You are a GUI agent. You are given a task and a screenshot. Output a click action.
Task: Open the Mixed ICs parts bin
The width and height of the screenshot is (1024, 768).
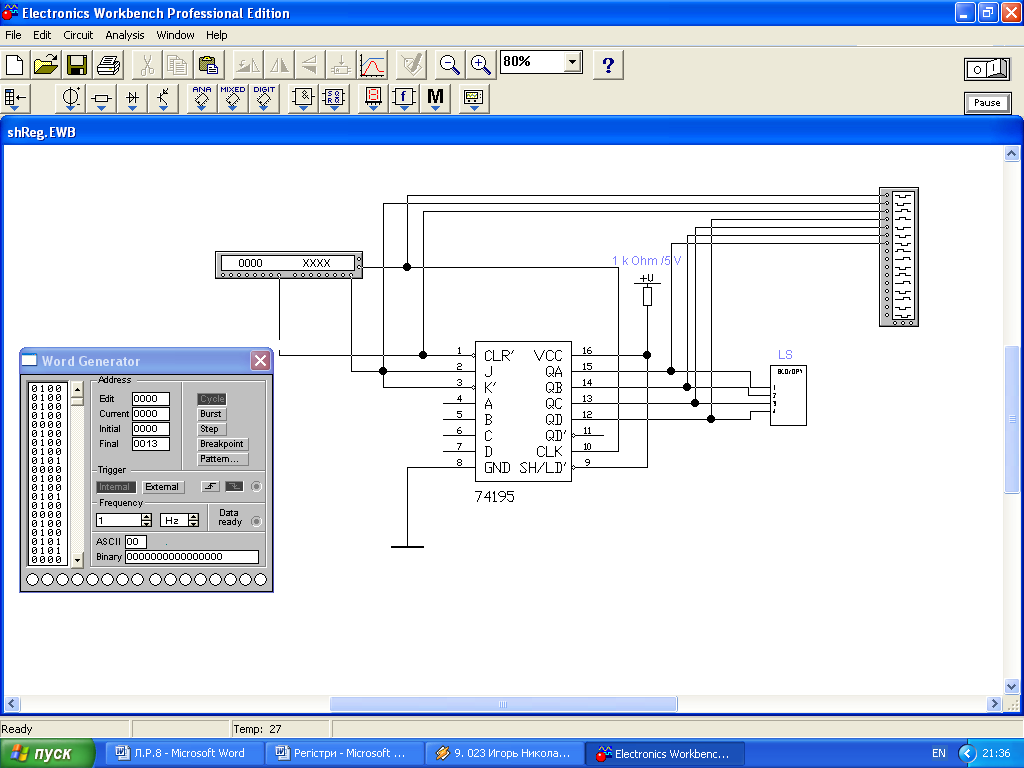(x=232, y=98)
